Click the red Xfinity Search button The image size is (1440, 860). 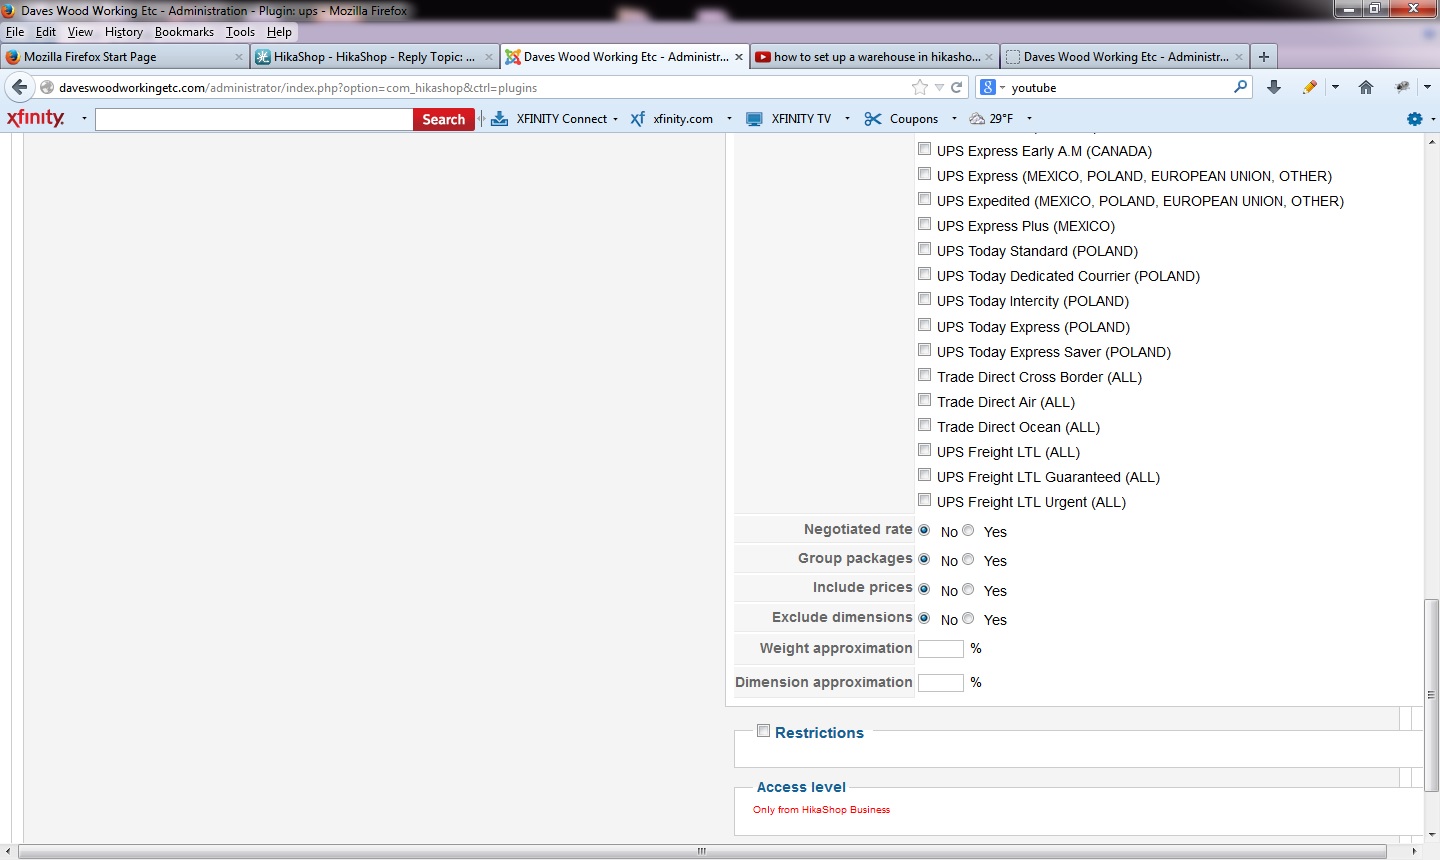pyautogui.click(x=443, y=119)
